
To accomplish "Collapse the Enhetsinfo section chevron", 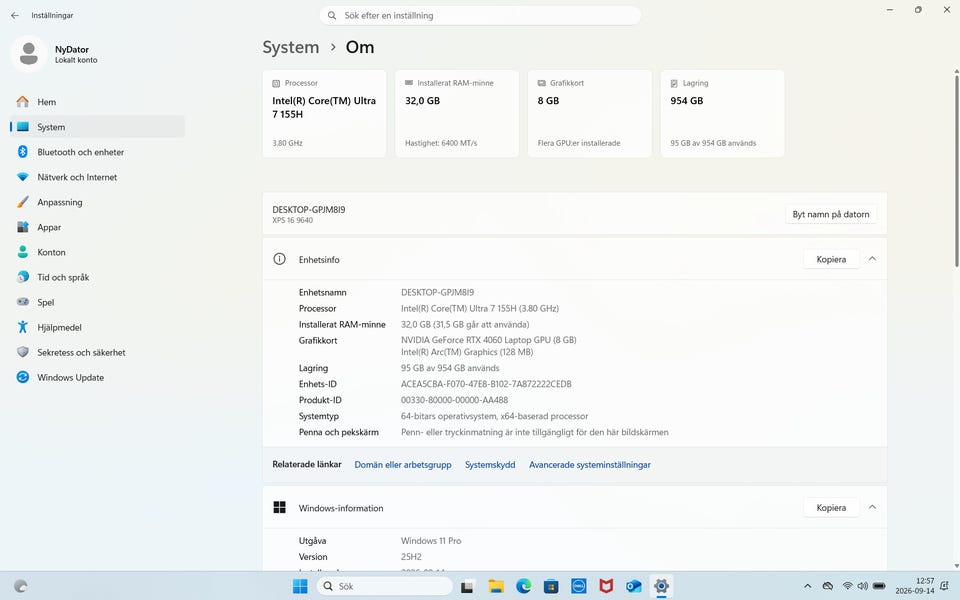I will [872, 259].
